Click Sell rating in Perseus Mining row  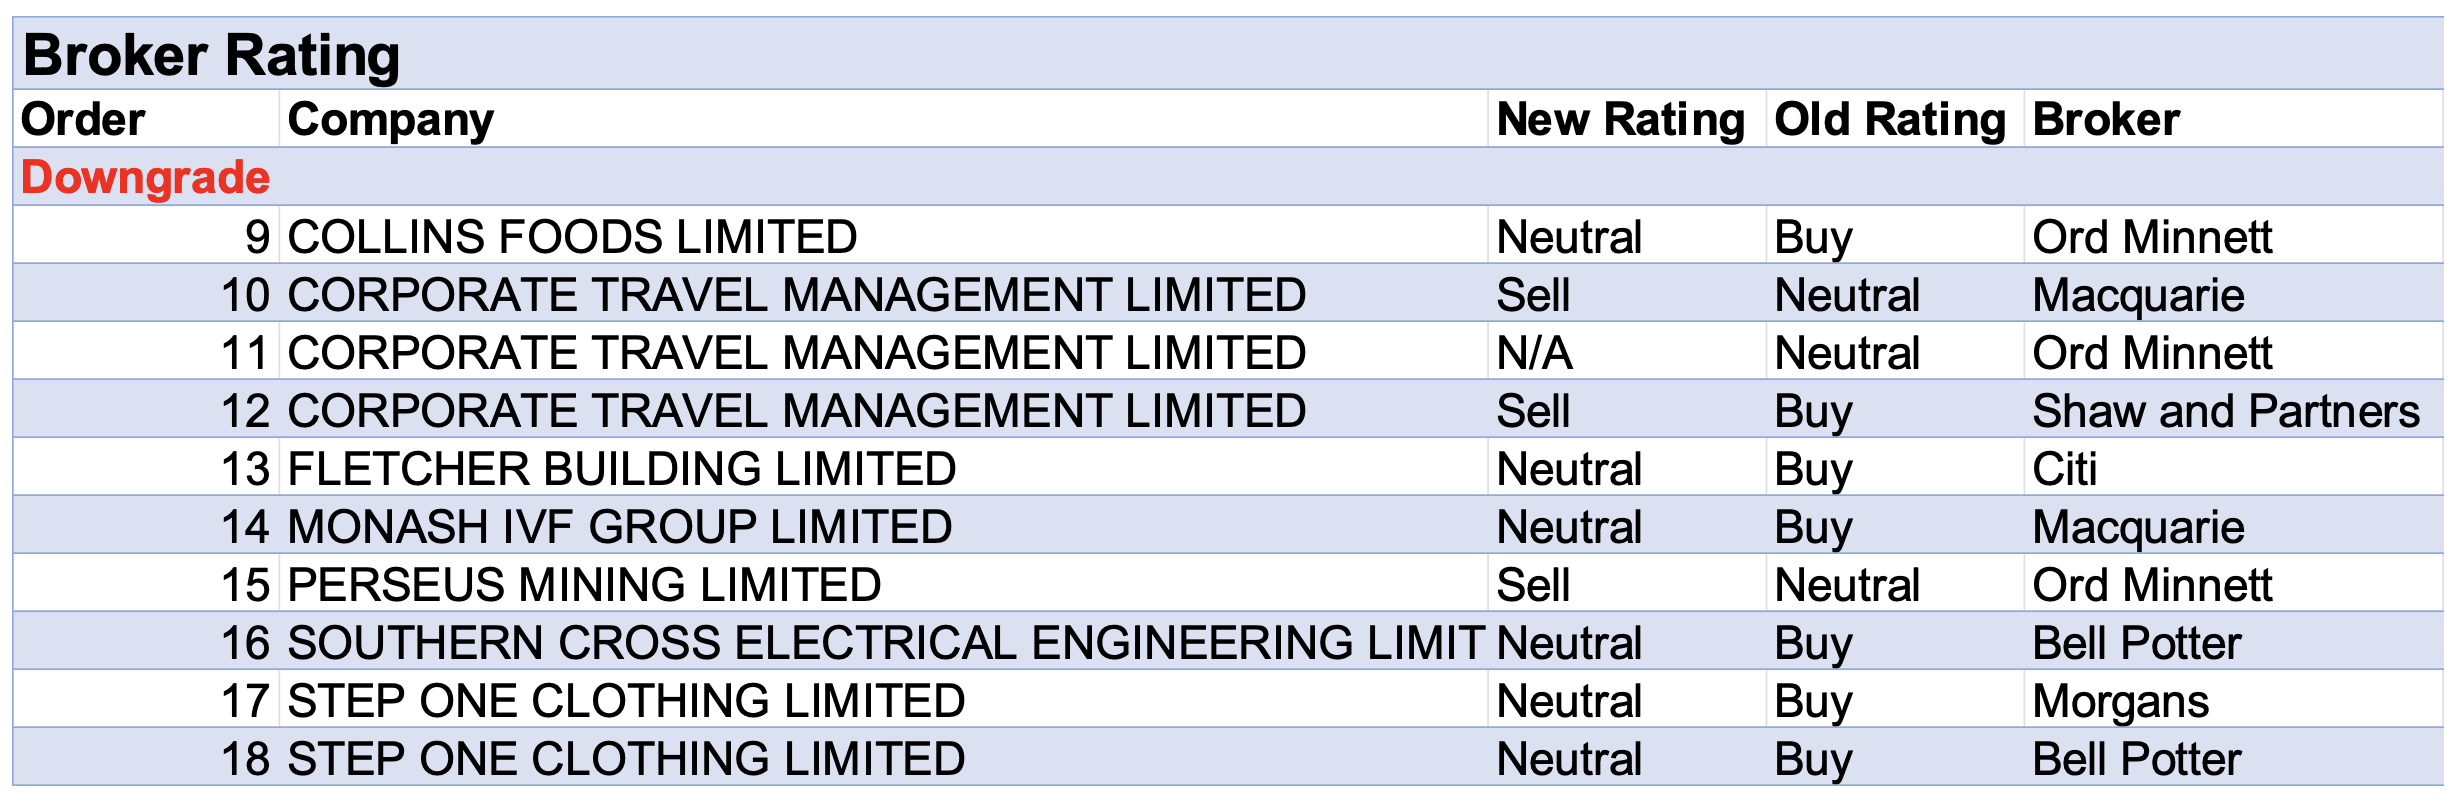[1532, 585]
